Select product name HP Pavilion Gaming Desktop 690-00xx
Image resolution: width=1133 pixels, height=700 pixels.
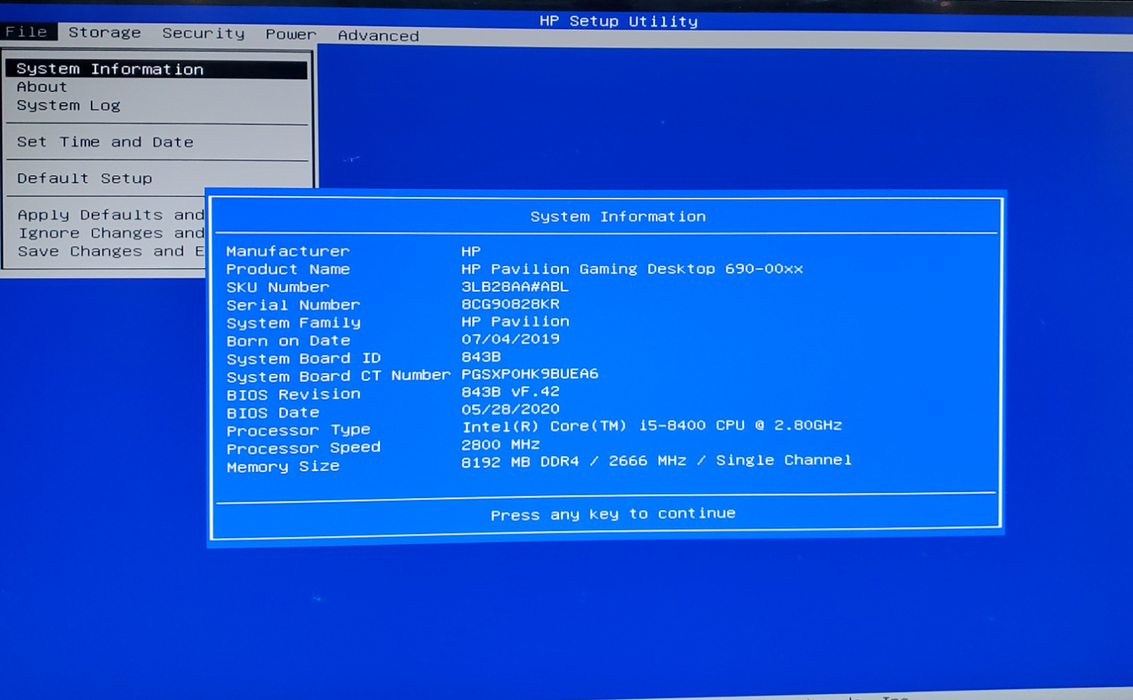632,269
